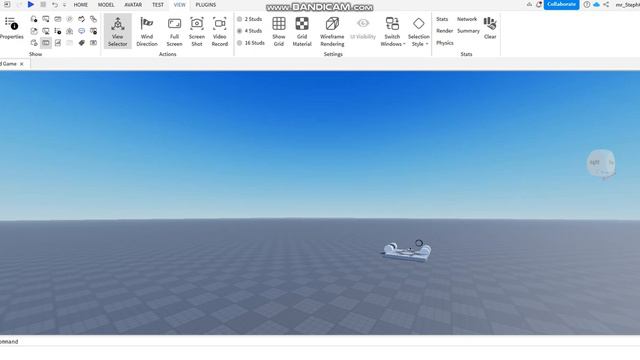Screen dimensions: 640x360
Task: Click the Stop square button
Action: click(43, 4)
